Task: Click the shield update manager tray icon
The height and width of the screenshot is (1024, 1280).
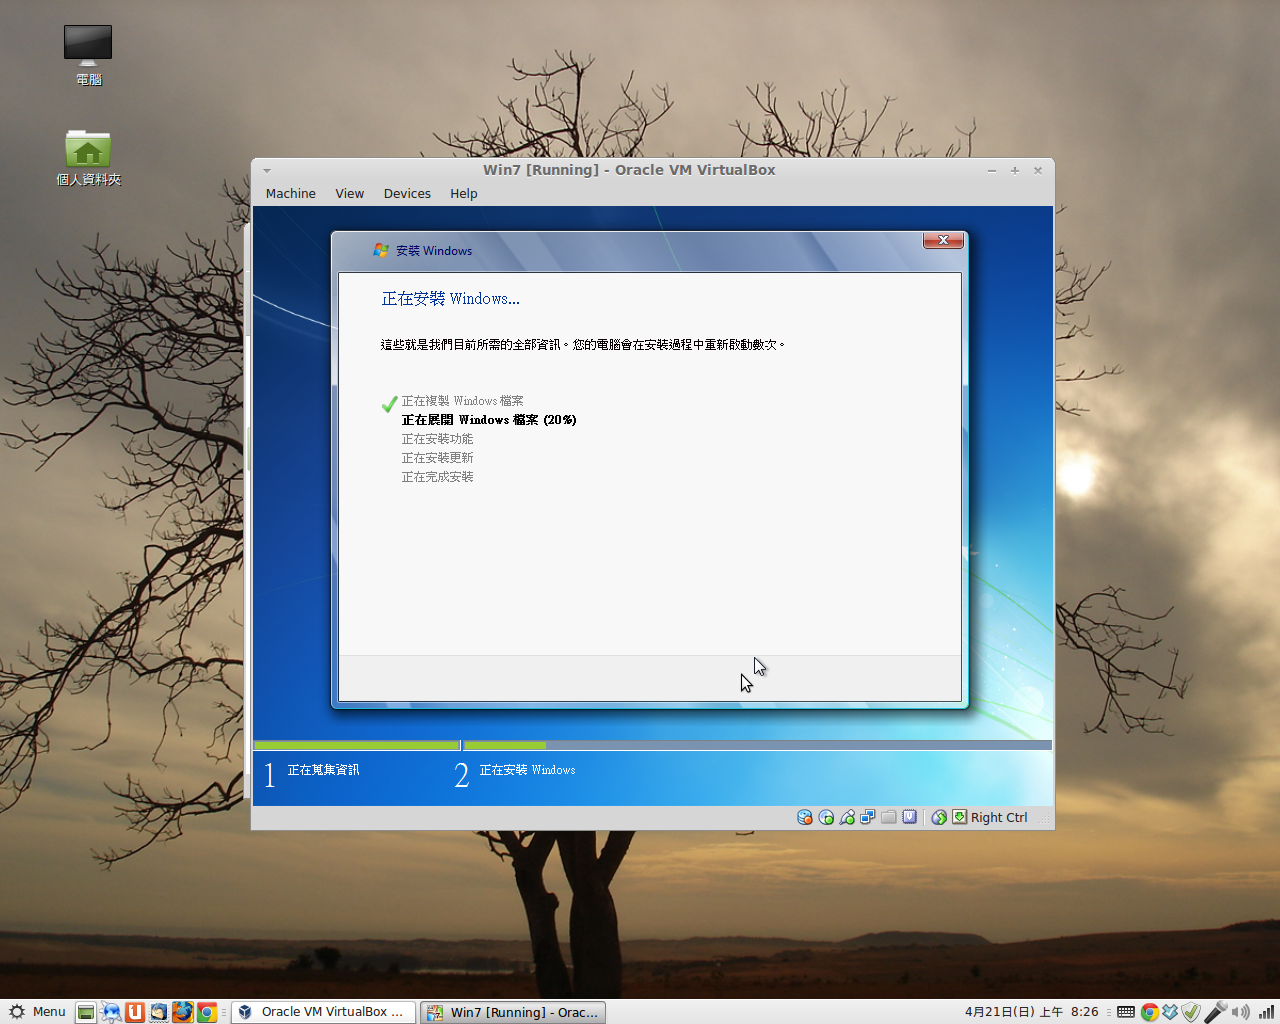Action: (x=1191, y=1012)
